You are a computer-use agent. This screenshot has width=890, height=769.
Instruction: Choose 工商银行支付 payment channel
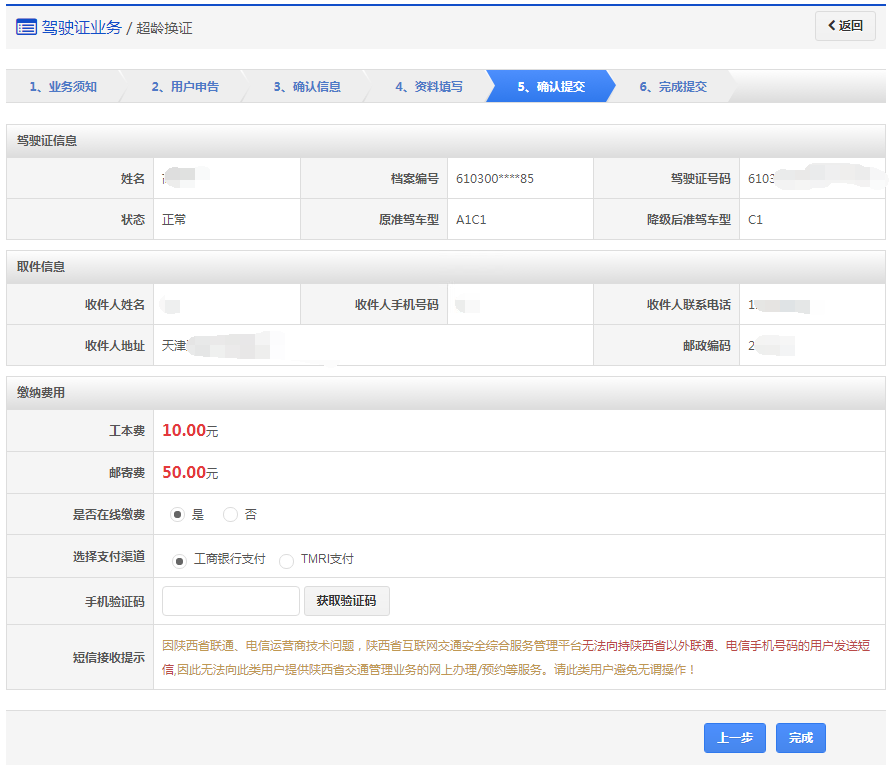pos(180,561)
